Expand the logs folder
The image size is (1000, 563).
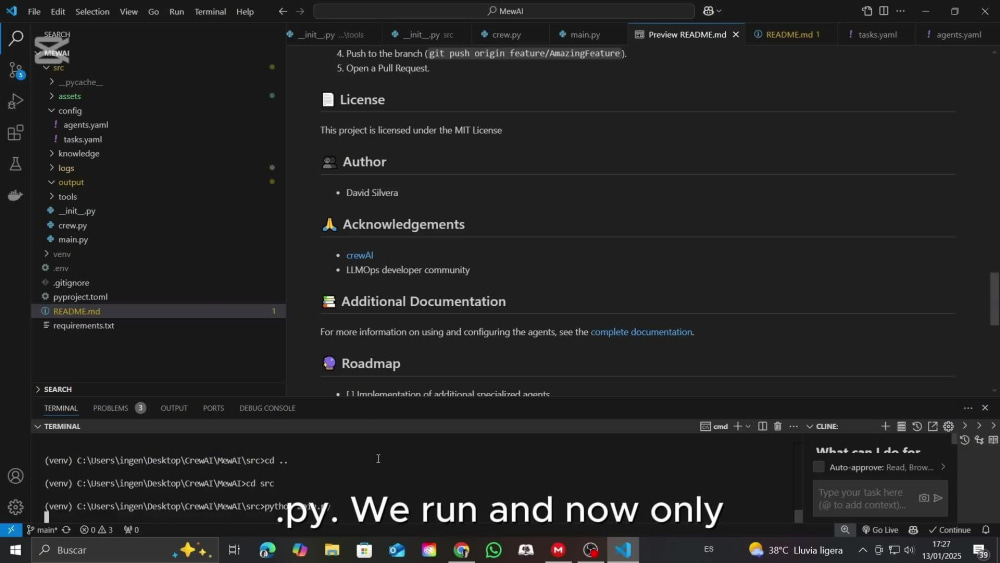52,168
